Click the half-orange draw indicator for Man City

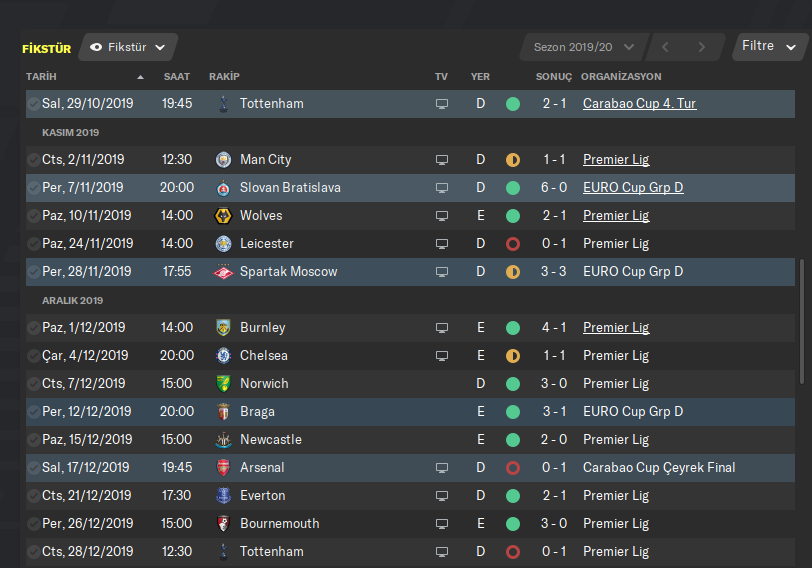(513, 160)
